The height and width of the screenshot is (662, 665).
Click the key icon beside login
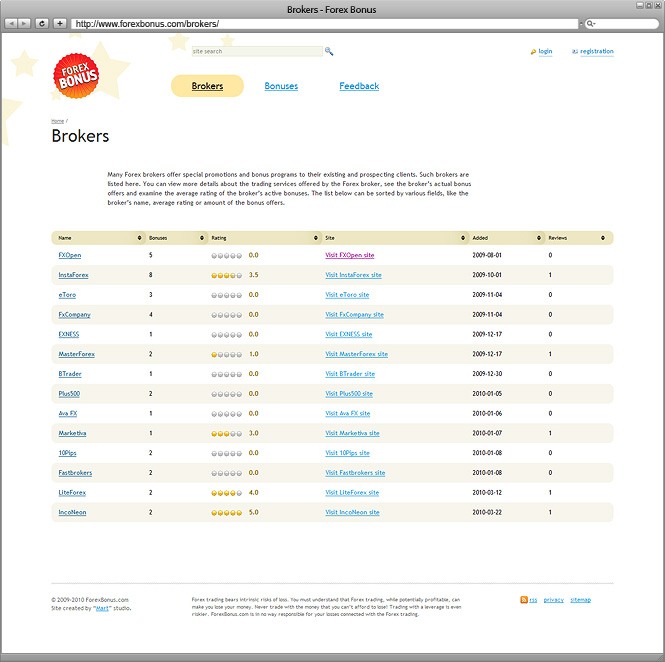533,52
